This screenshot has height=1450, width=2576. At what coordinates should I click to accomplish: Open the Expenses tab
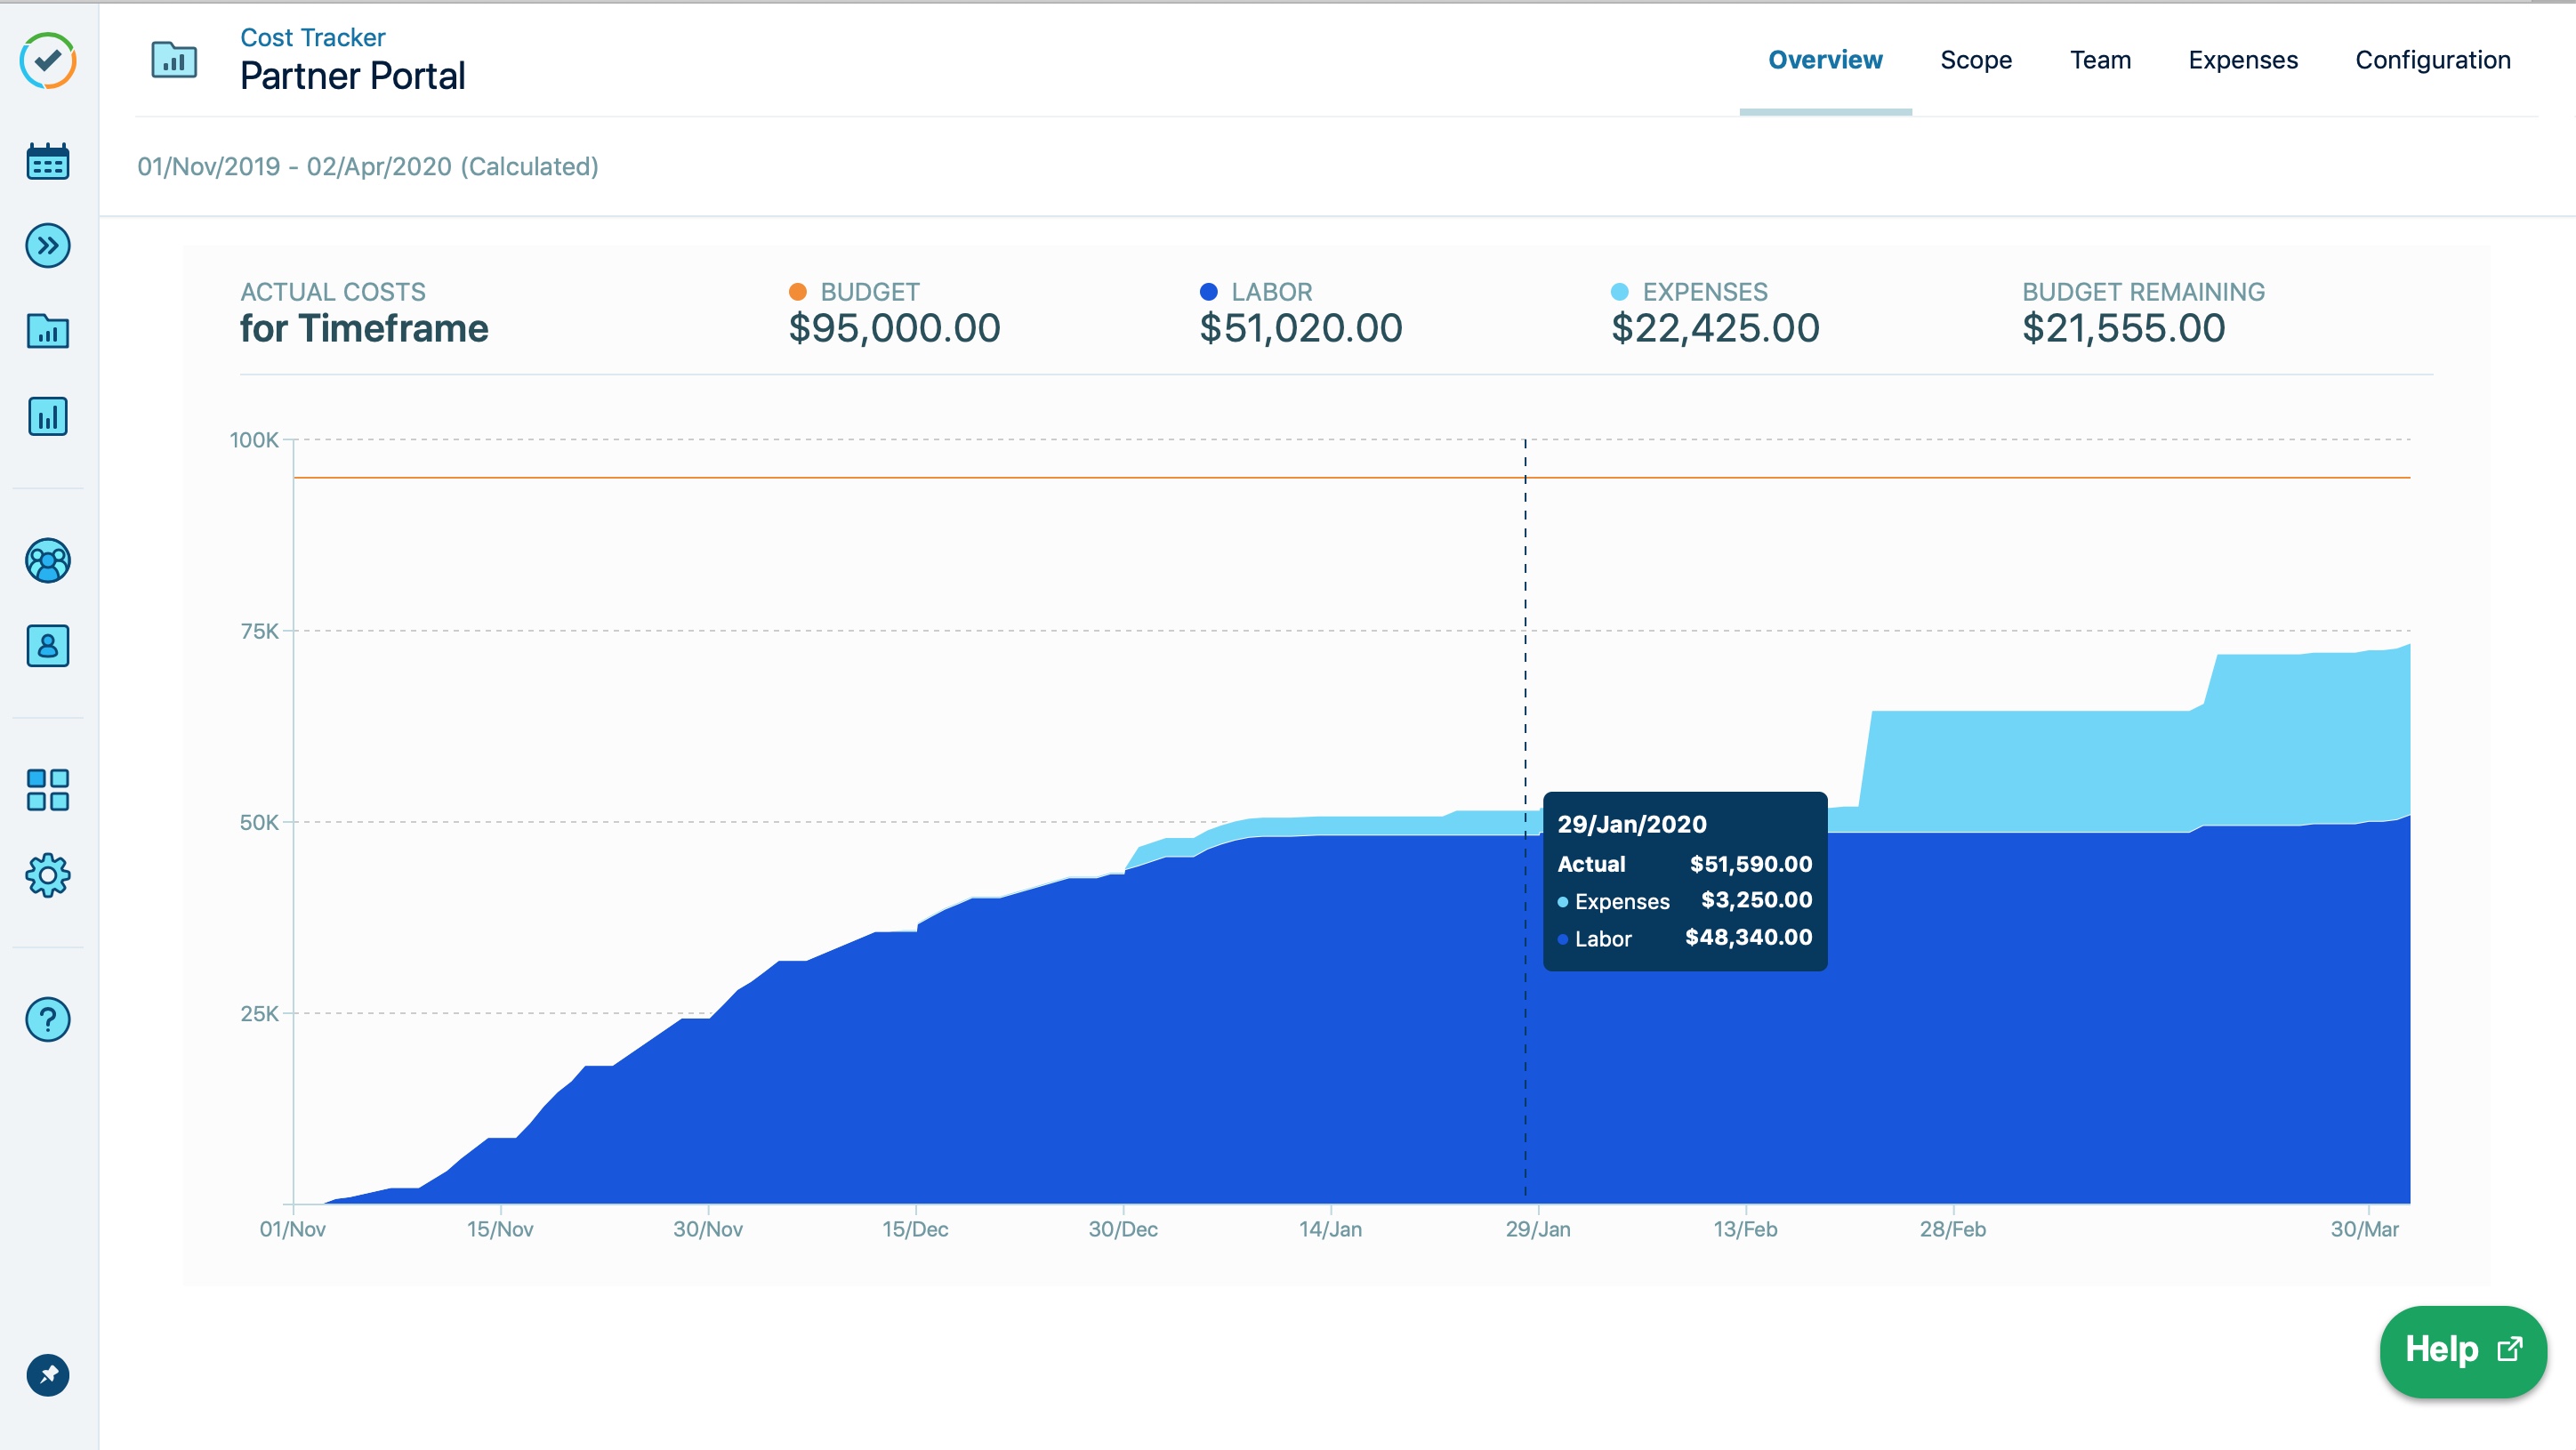click(2243, 60)
